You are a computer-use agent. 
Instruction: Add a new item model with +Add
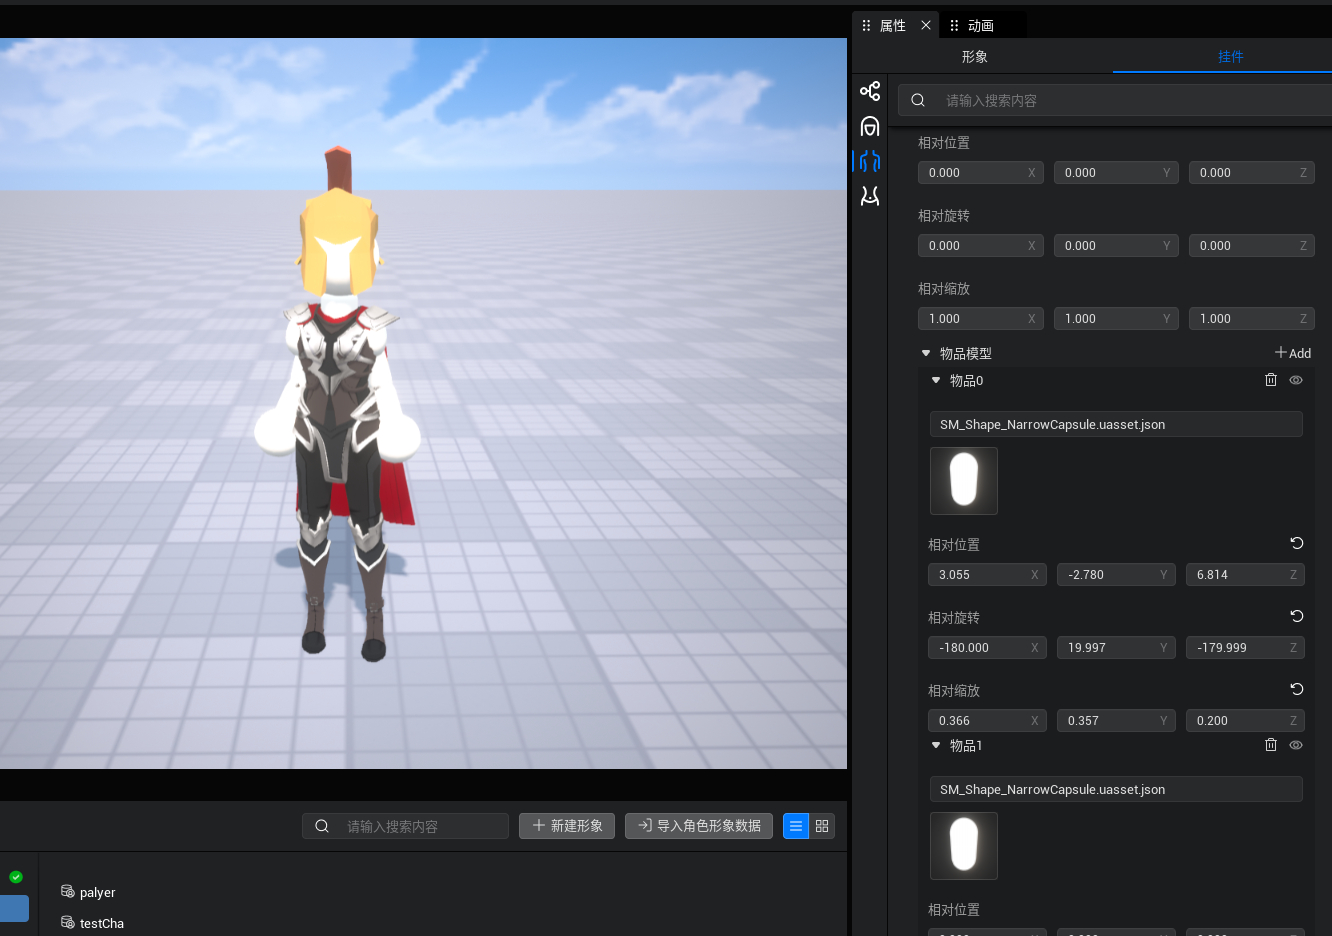pyautogui.click(x=1293, y=353)
